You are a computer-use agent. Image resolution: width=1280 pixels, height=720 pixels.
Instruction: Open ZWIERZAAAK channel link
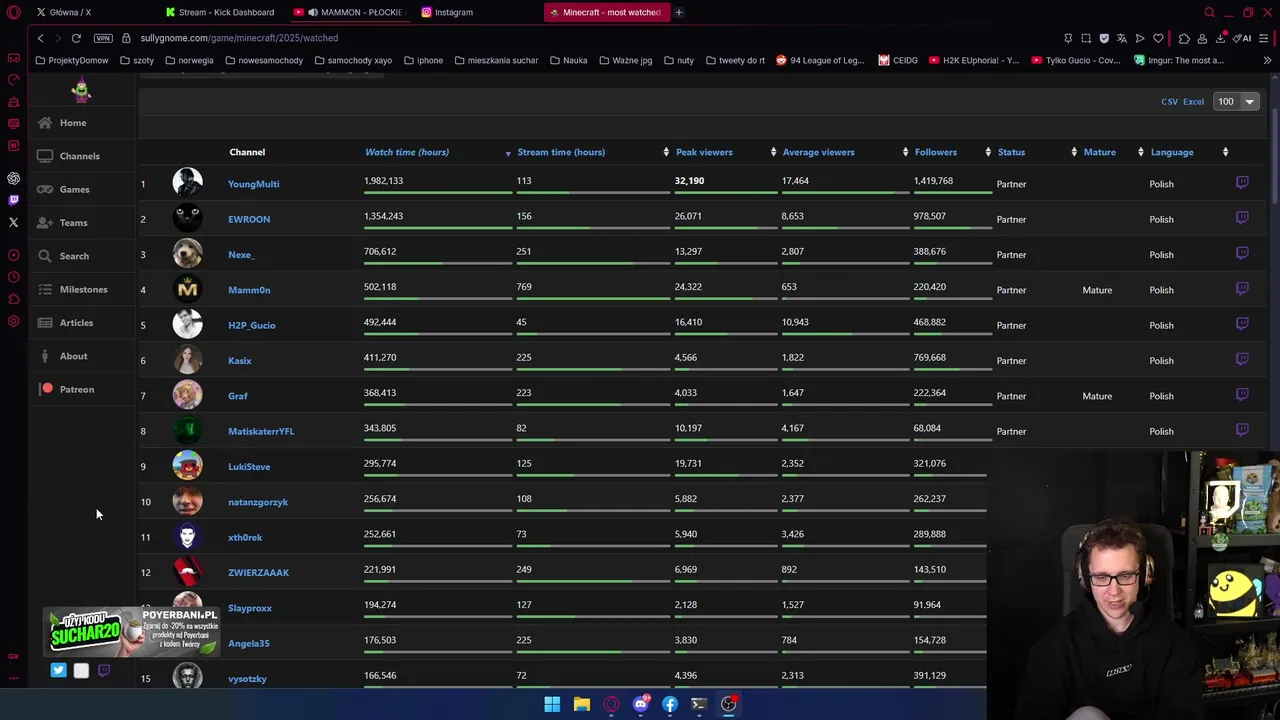258,572
